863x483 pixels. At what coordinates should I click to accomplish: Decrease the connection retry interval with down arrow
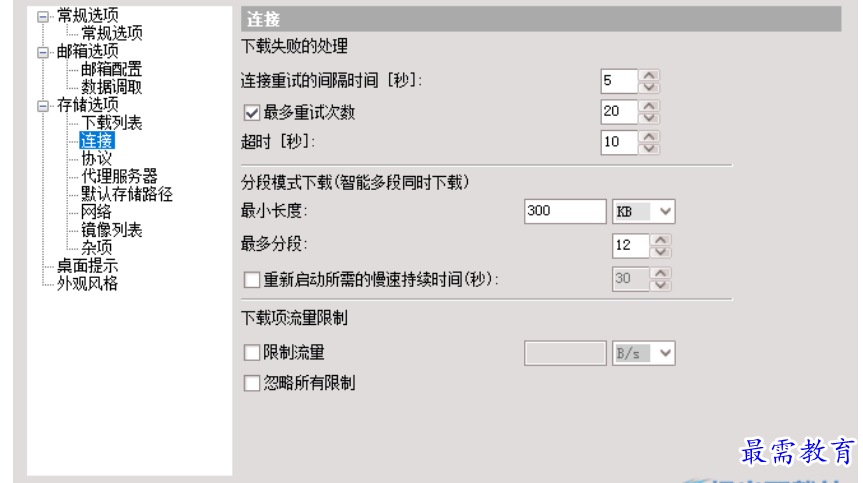(649, 87)
